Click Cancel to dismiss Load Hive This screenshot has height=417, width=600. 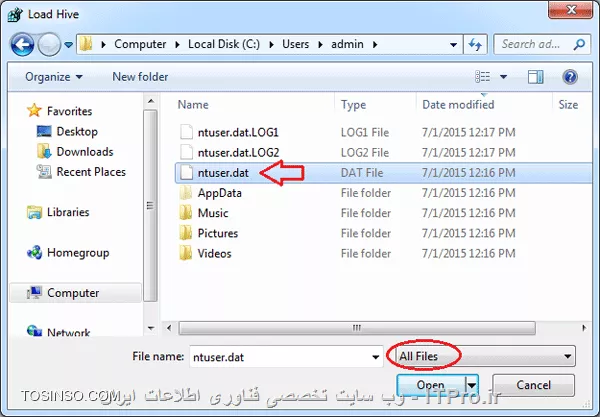(x=533, y=385)
